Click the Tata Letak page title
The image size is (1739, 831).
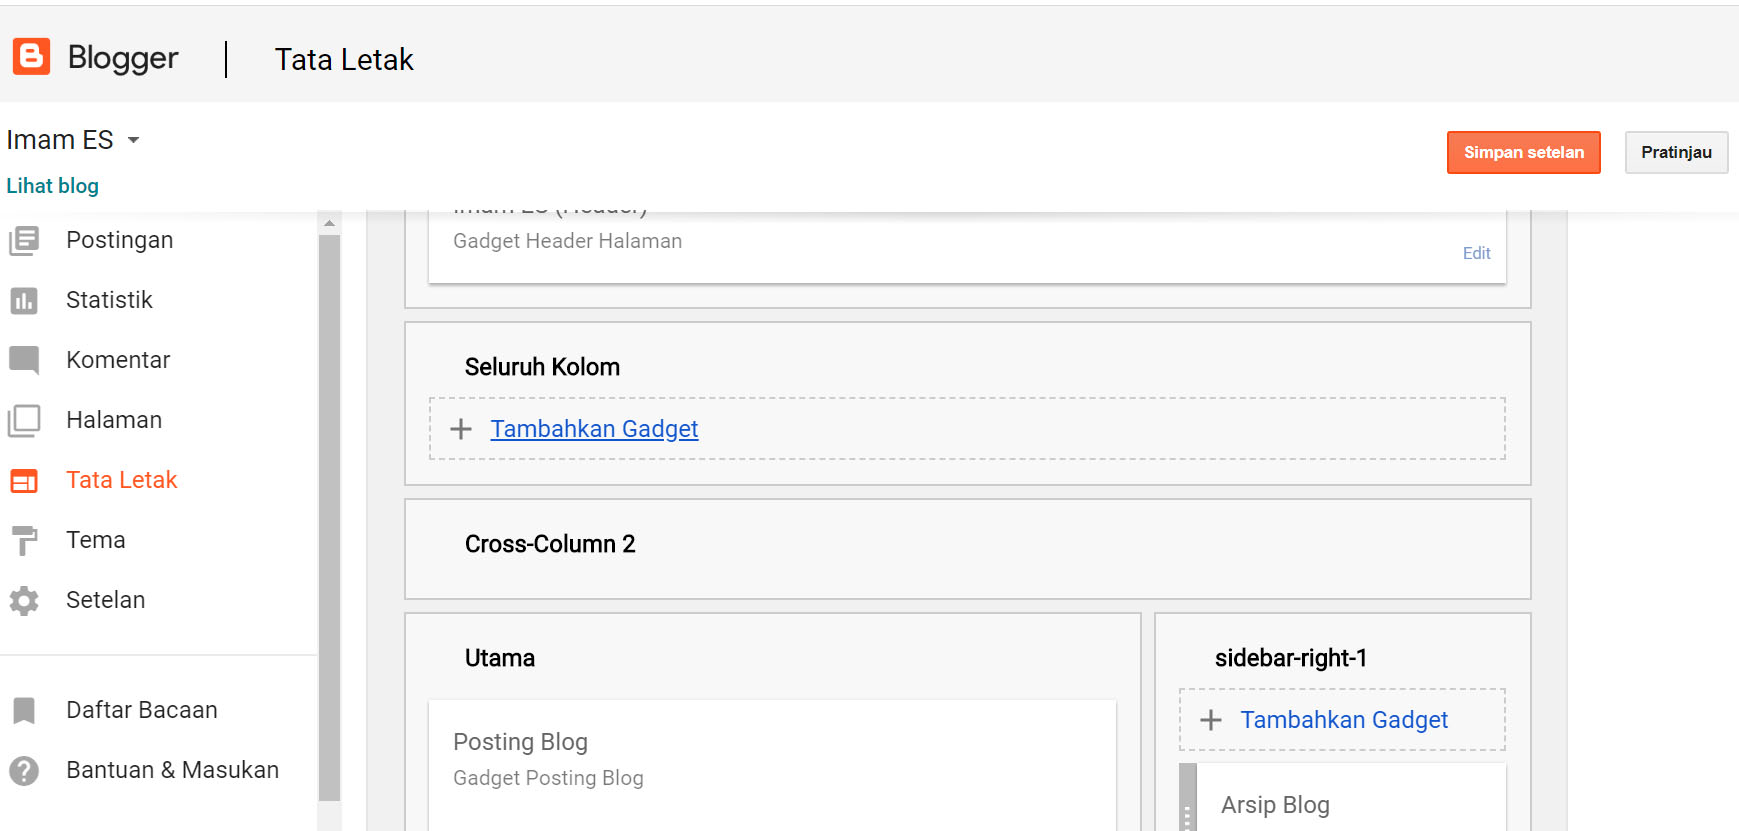tap(344, 60)
